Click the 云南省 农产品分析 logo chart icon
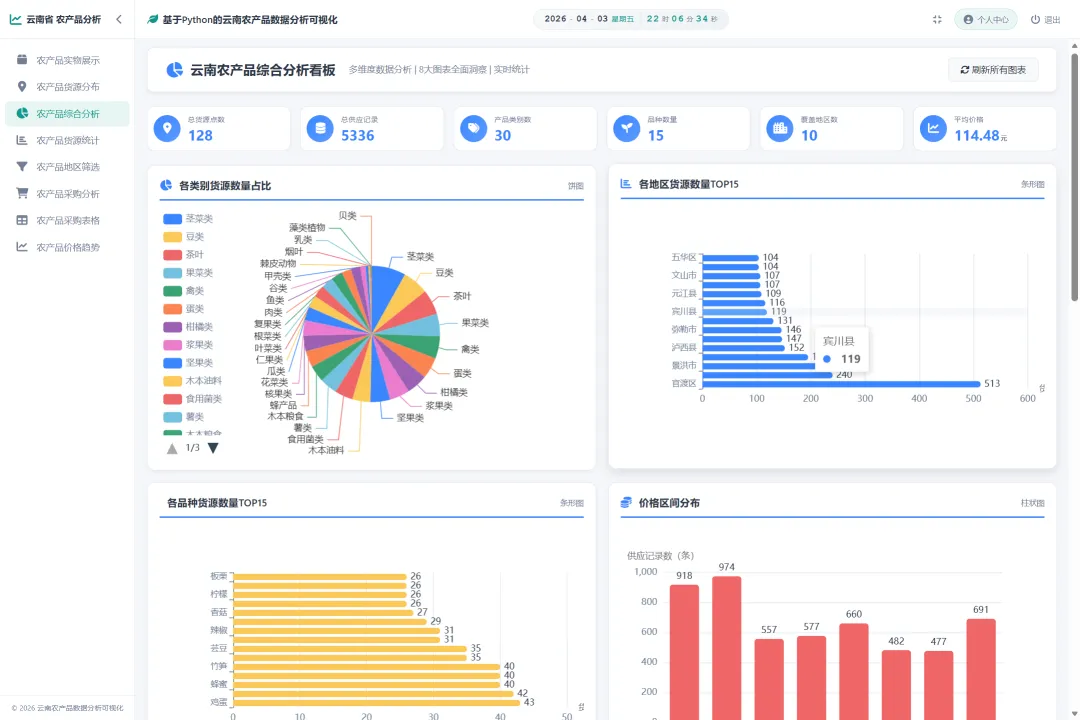1080x720 pixels. [x=15, y=19]
